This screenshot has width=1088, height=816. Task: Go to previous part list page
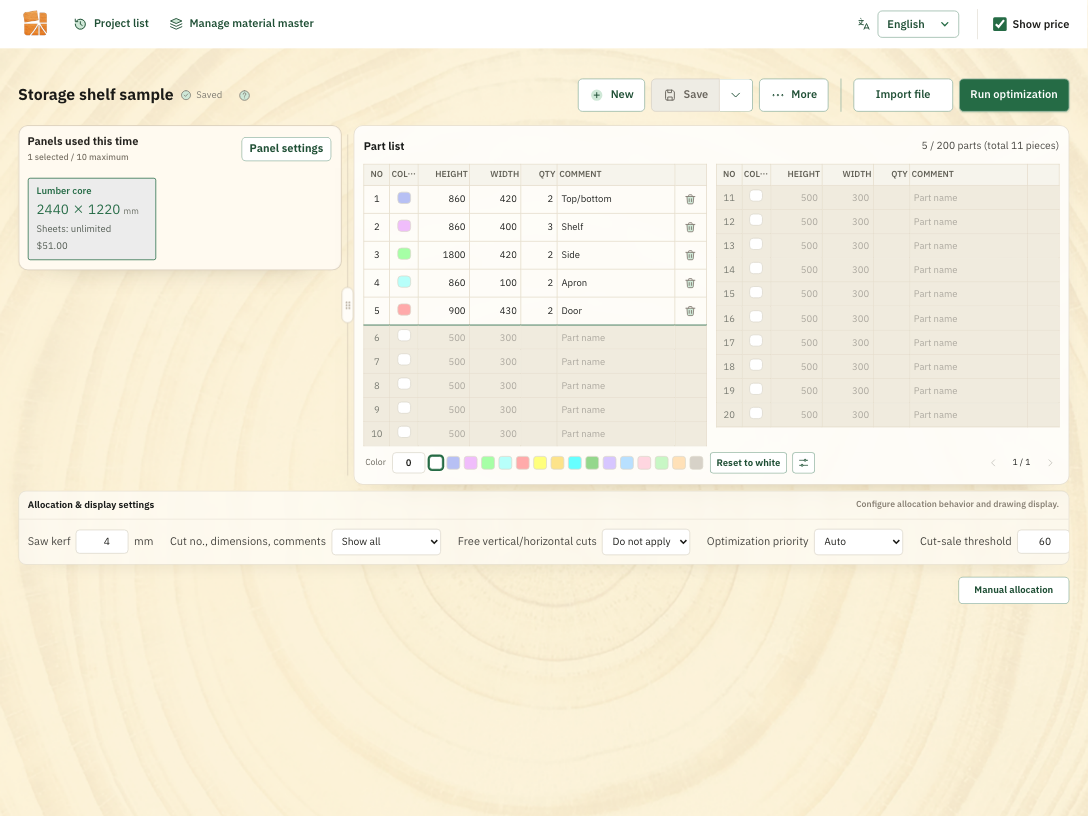(993, 463)
